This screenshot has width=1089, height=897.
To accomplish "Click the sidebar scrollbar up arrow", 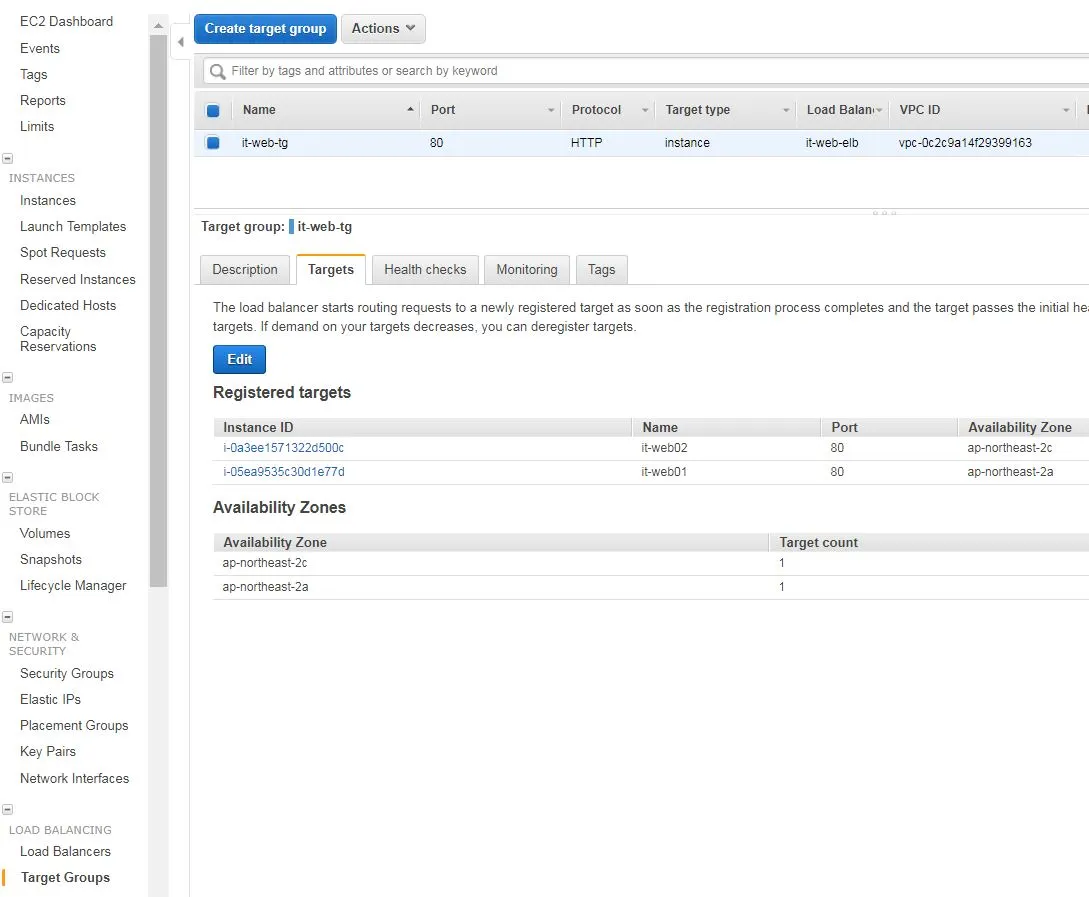I will 158,26.
